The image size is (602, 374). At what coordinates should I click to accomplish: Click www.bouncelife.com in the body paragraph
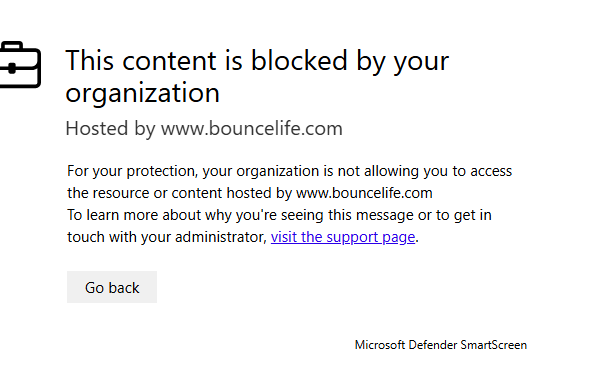(364, 193)
